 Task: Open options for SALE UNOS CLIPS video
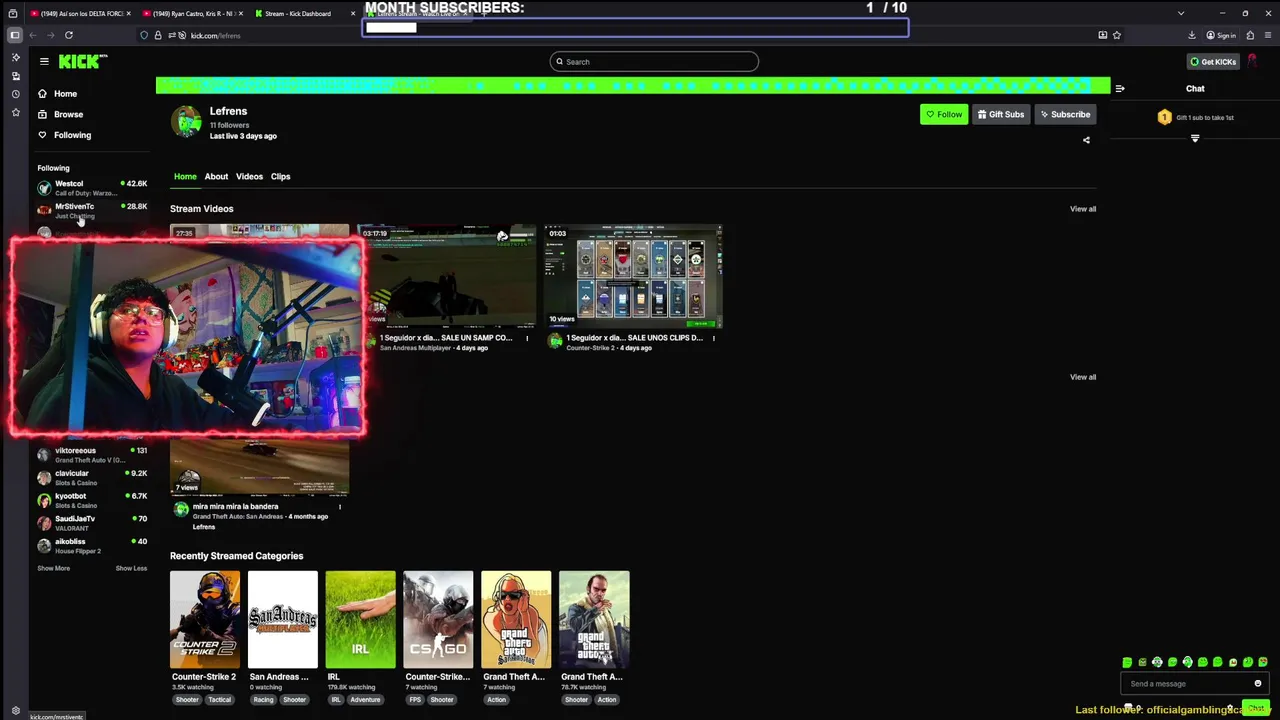click(x=713, y=338)
